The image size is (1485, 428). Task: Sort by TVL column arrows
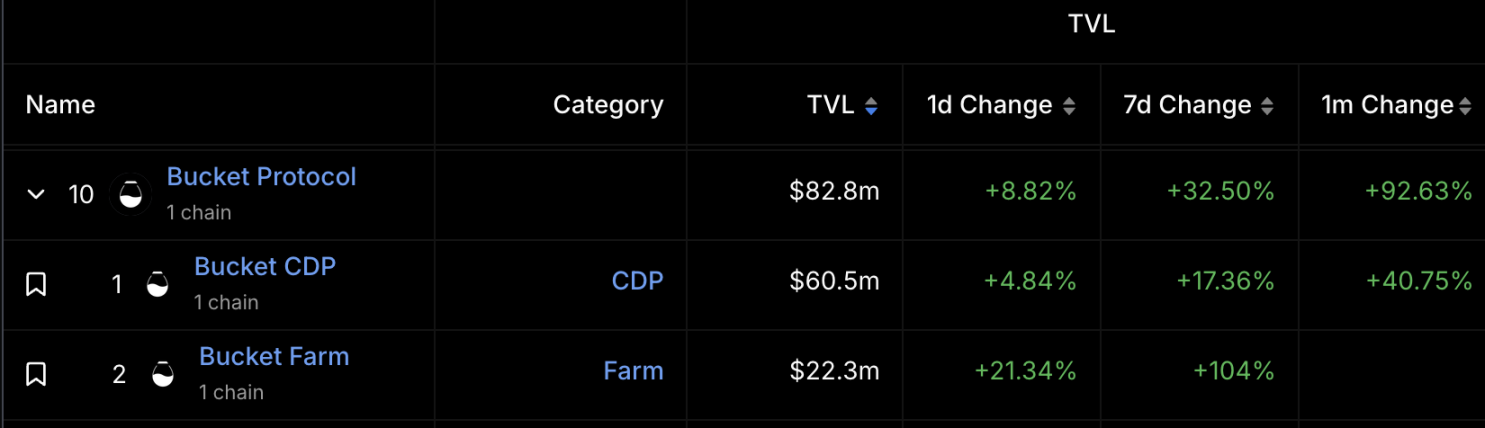click(x=871, y=106)
